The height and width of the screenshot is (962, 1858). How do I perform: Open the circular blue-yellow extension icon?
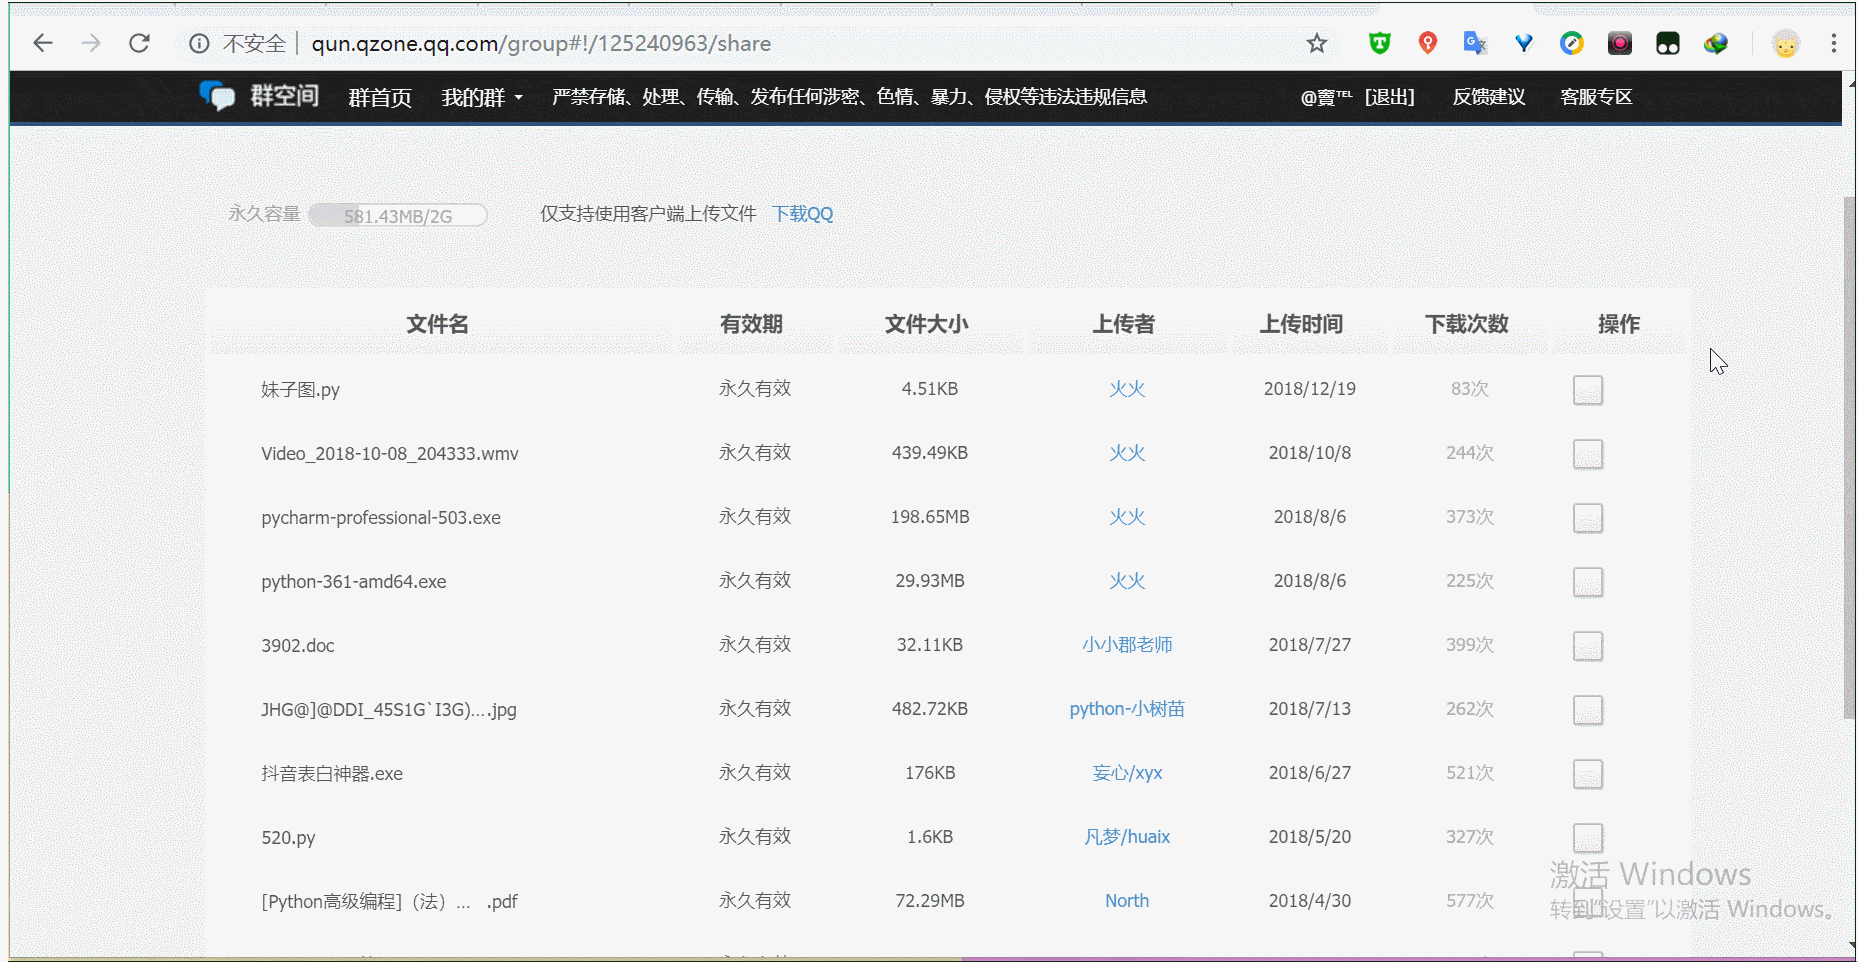click(x=1572, y=43)
